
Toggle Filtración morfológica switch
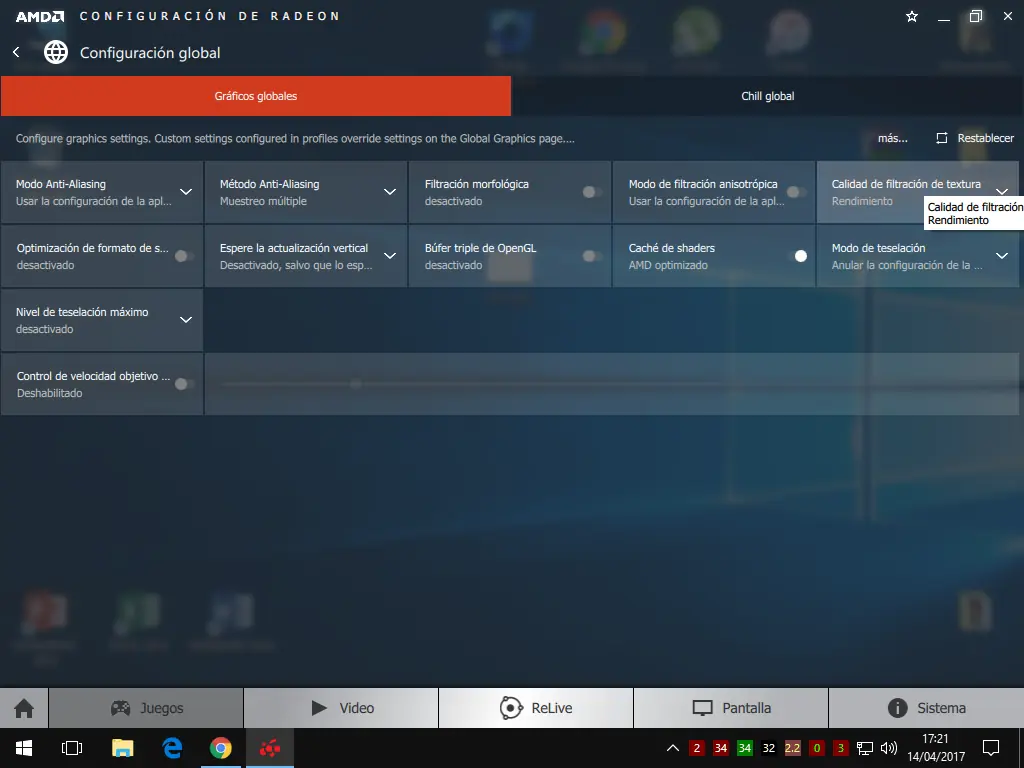coord(592,192)
